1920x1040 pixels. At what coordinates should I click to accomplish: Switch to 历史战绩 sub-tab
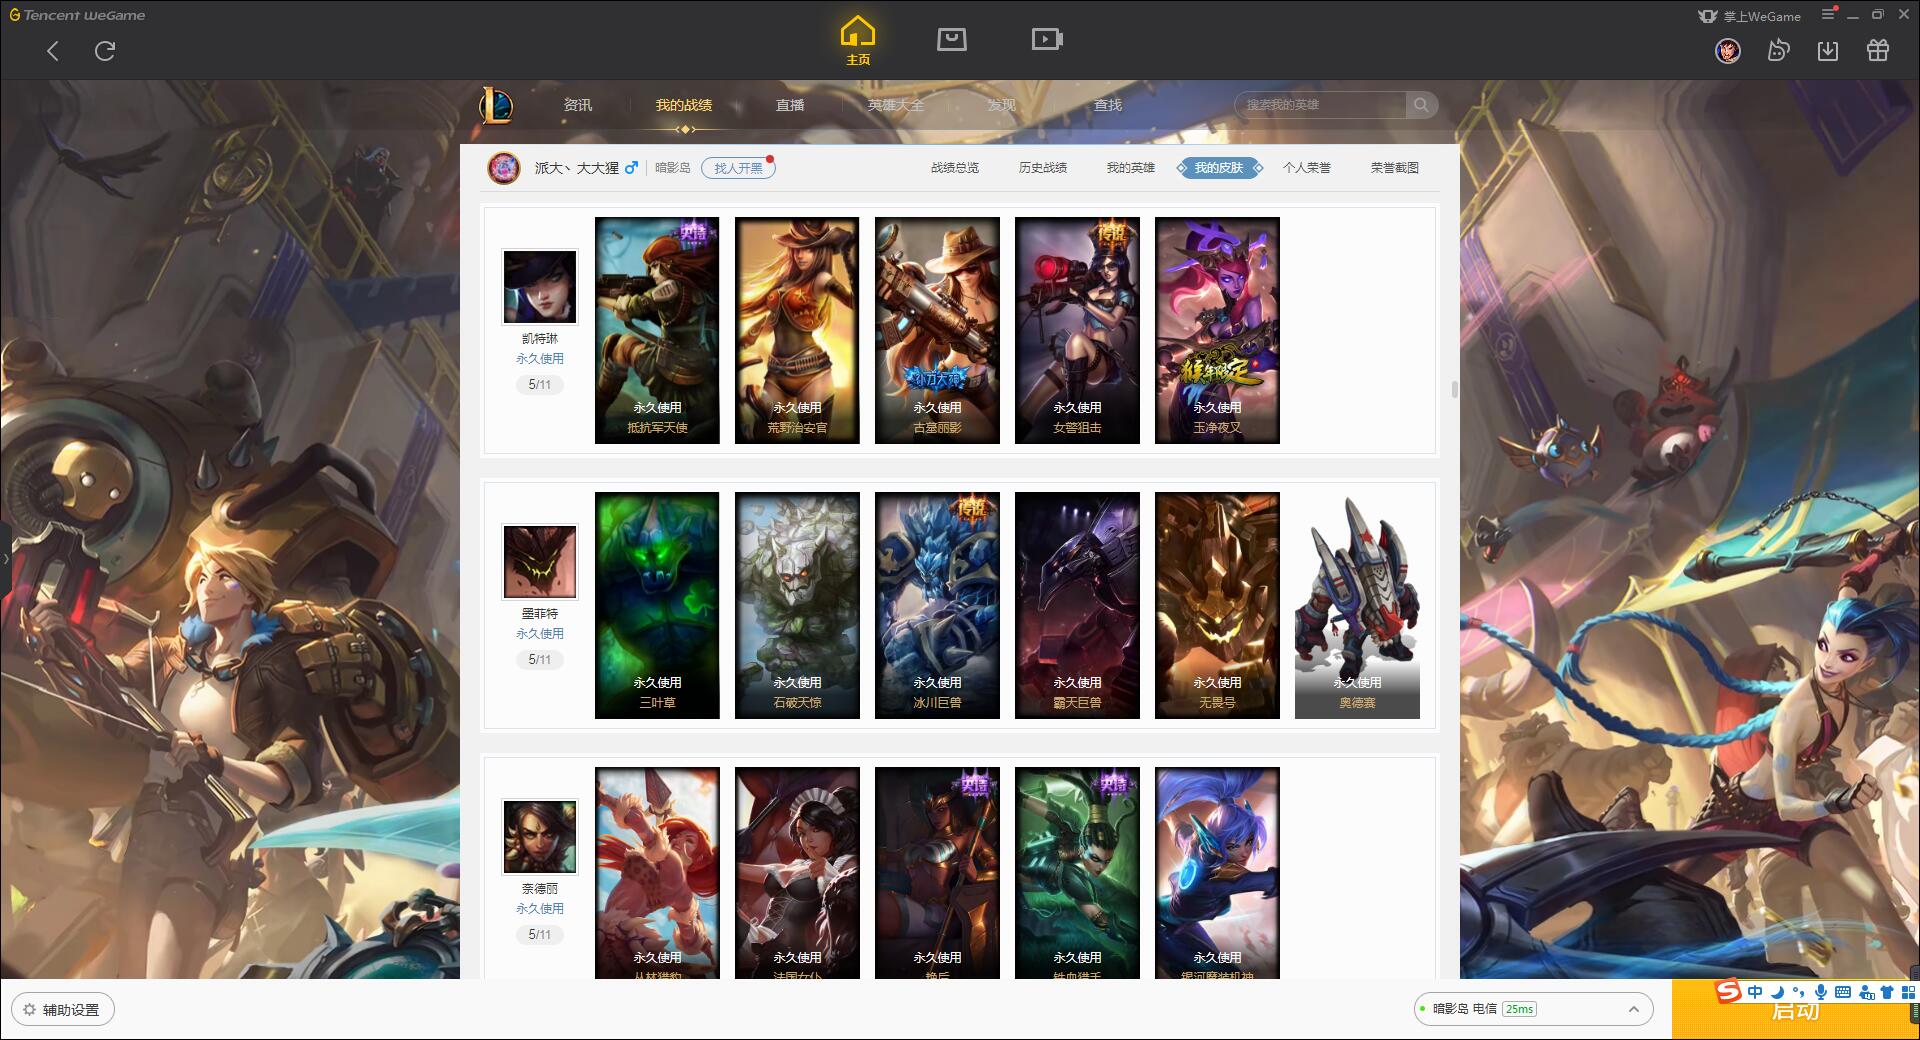click(1043, 168)
